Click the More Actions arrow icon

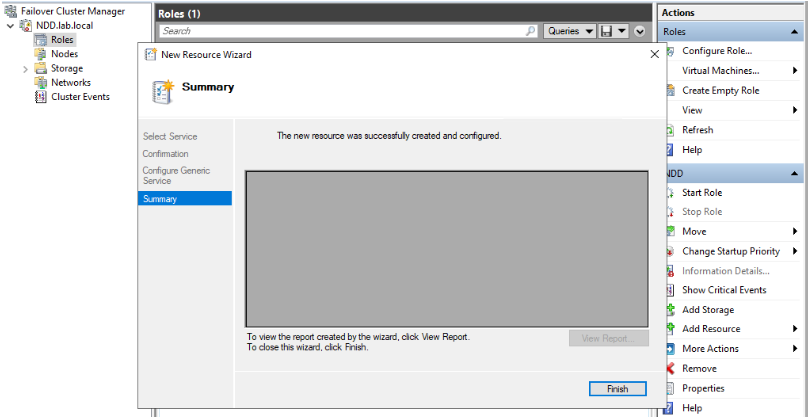click(x=670, y=349)
